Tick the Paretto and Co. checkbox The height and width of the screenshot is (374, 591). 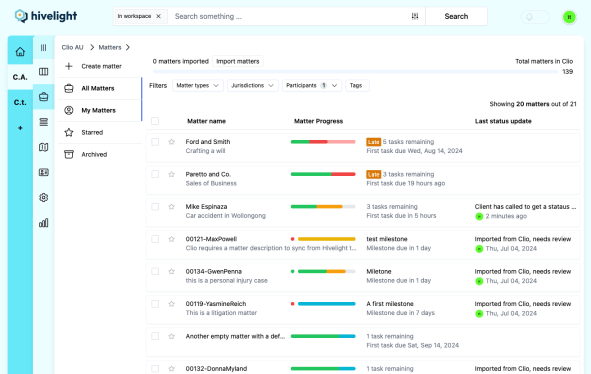[155, 174]
